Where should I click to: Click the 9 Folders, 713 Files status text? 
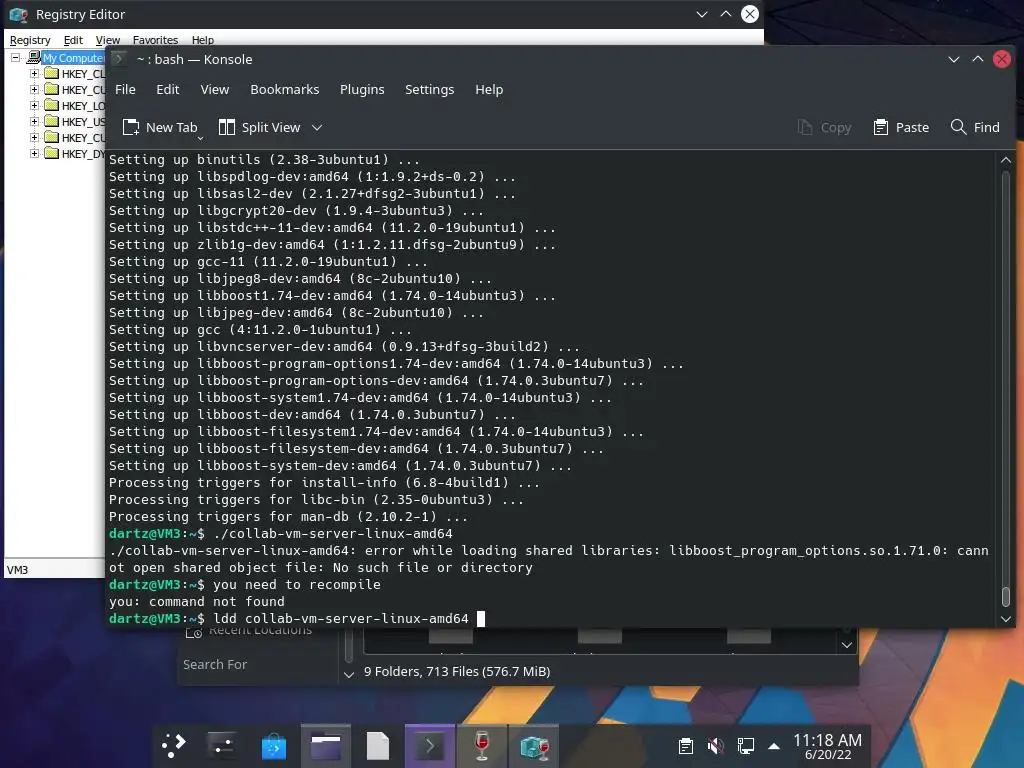457,671
